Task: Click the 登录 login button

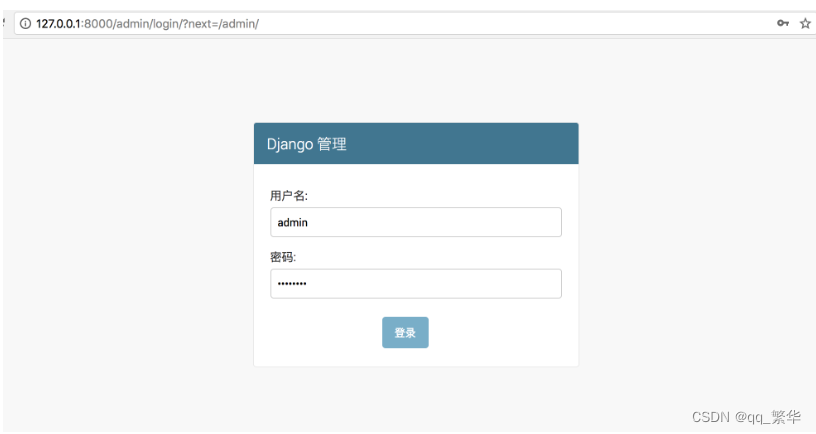Action: [405, 333]
